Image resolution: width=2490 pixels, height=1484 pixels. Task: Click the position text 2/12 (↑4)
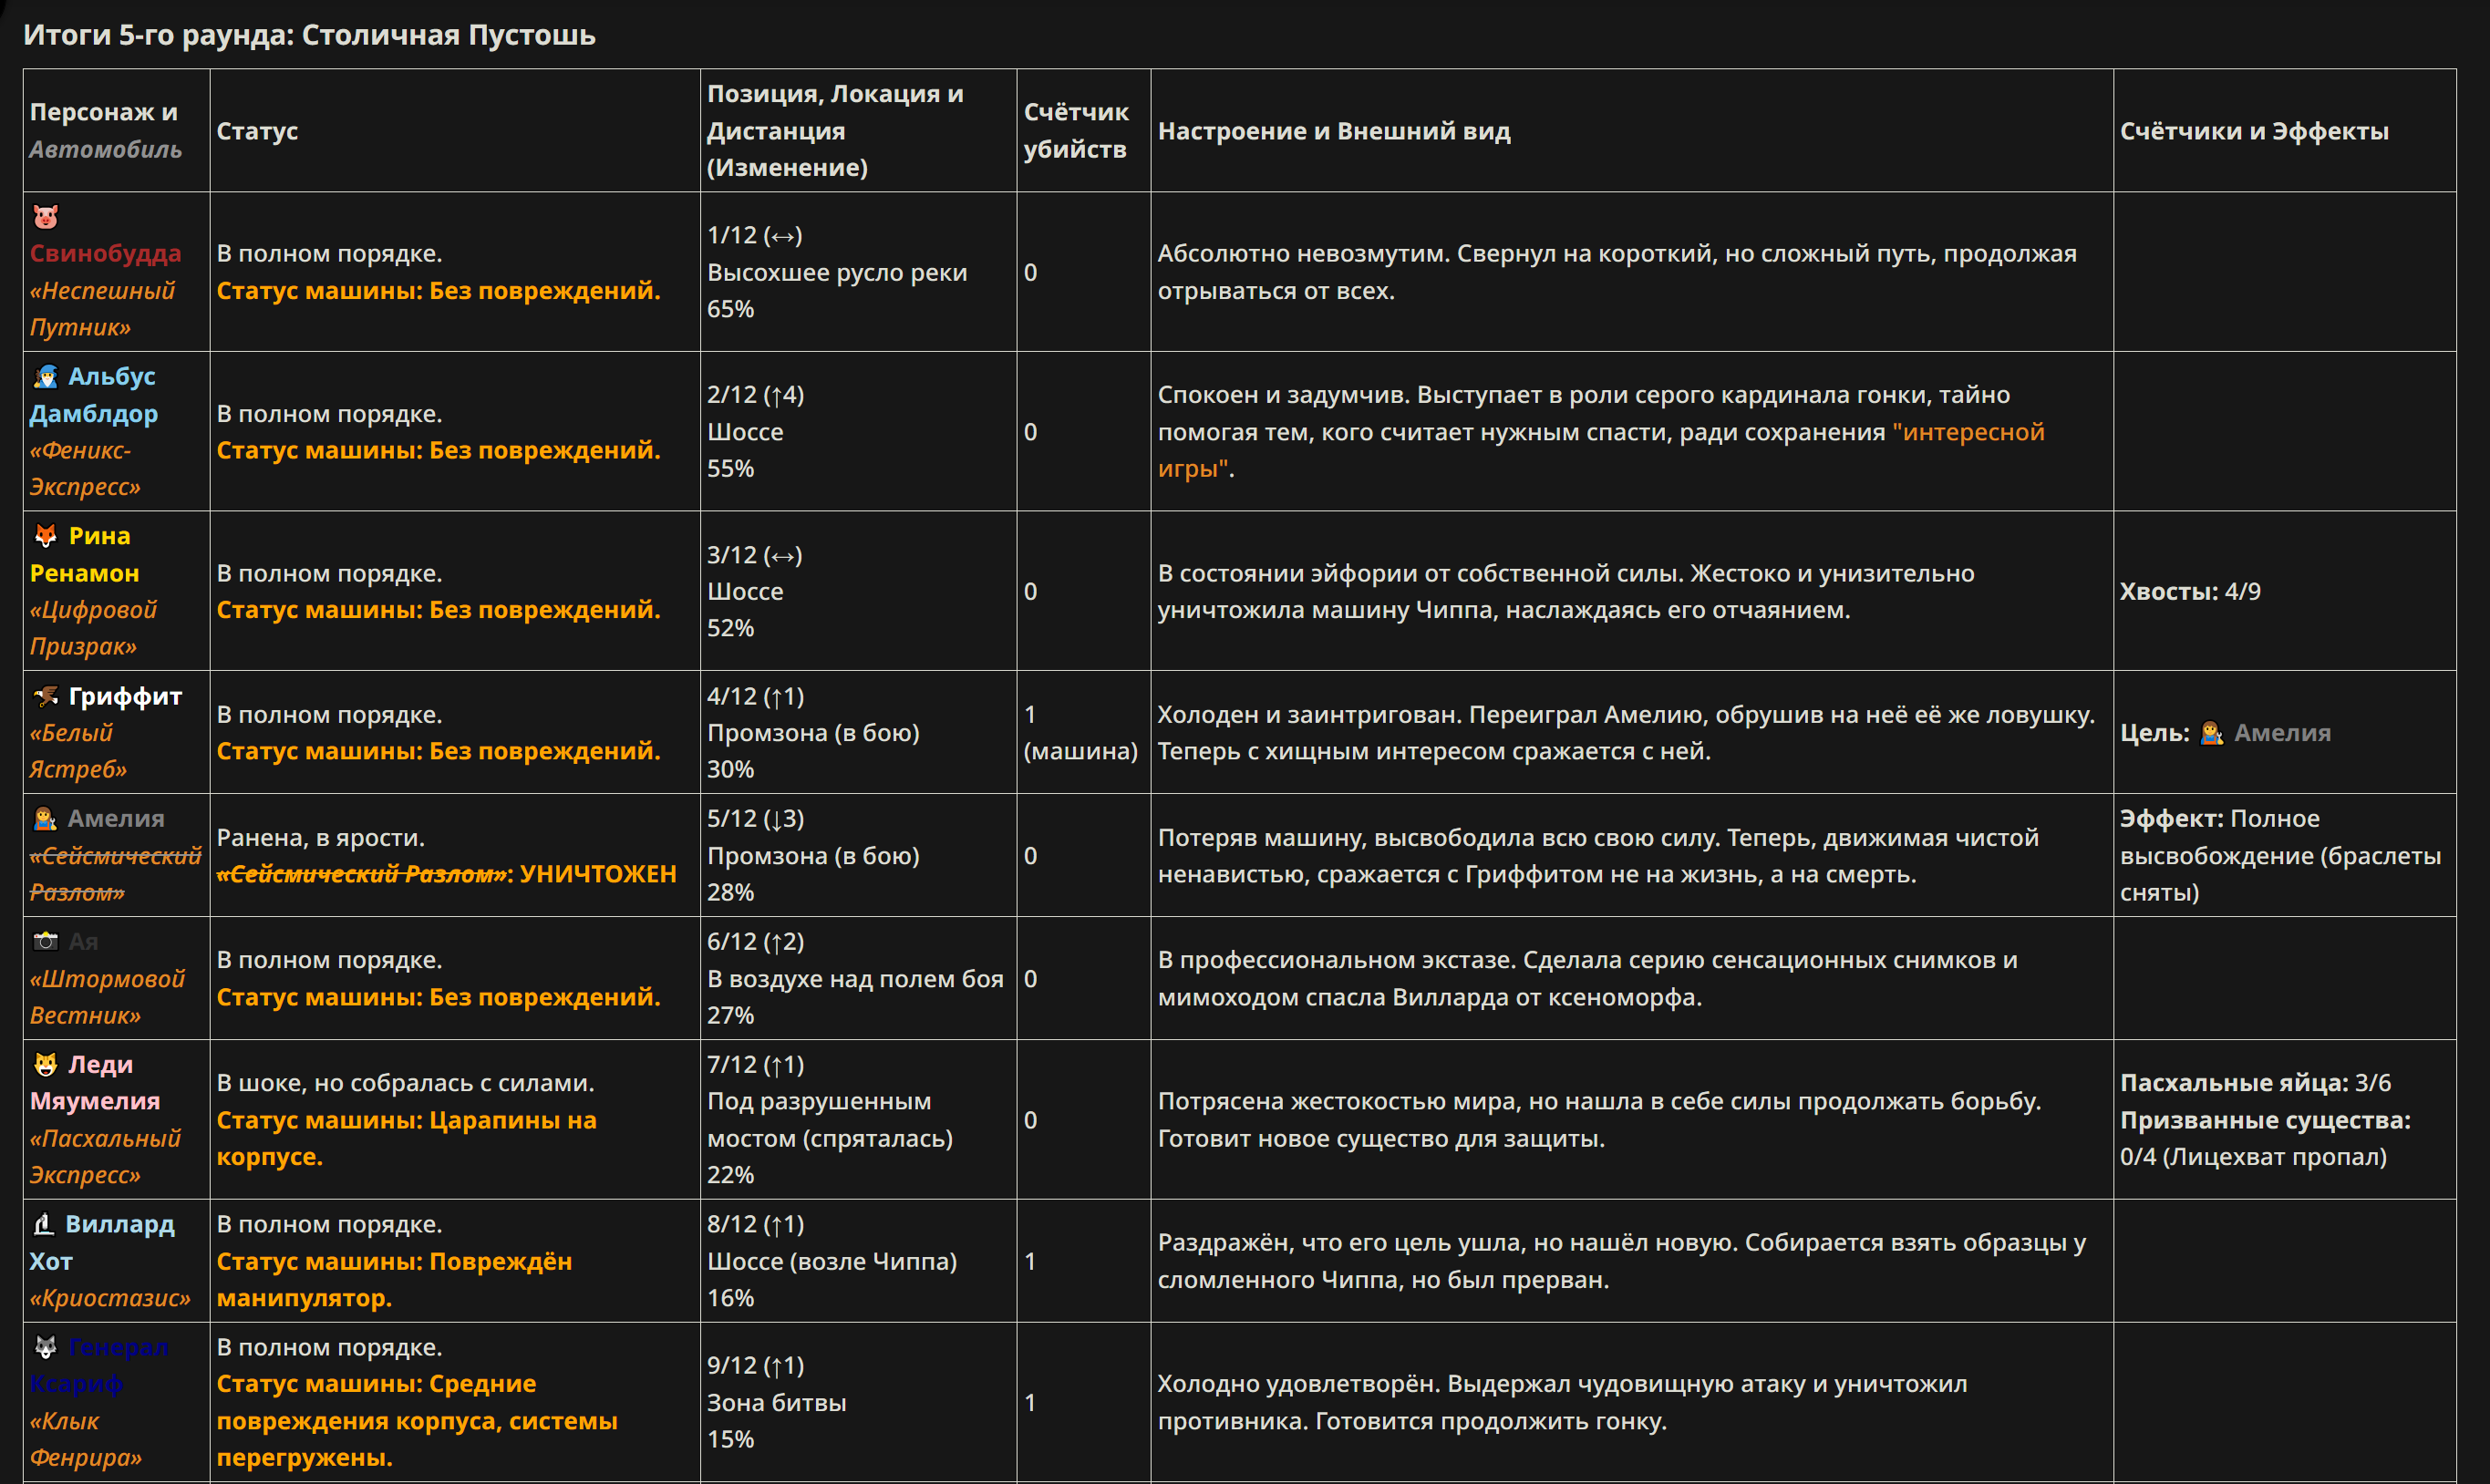point(756,394)
